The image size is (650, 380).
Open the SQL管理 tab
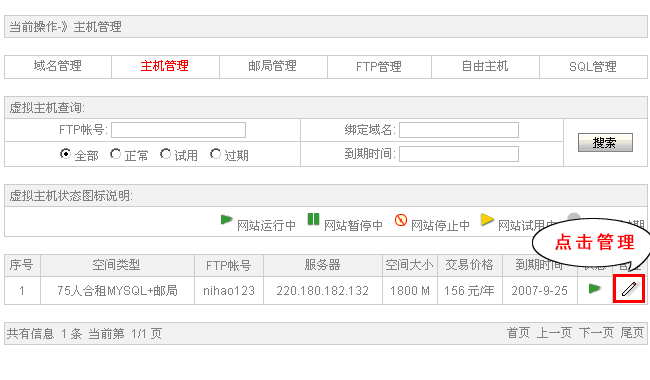click(x=593, y=66)
